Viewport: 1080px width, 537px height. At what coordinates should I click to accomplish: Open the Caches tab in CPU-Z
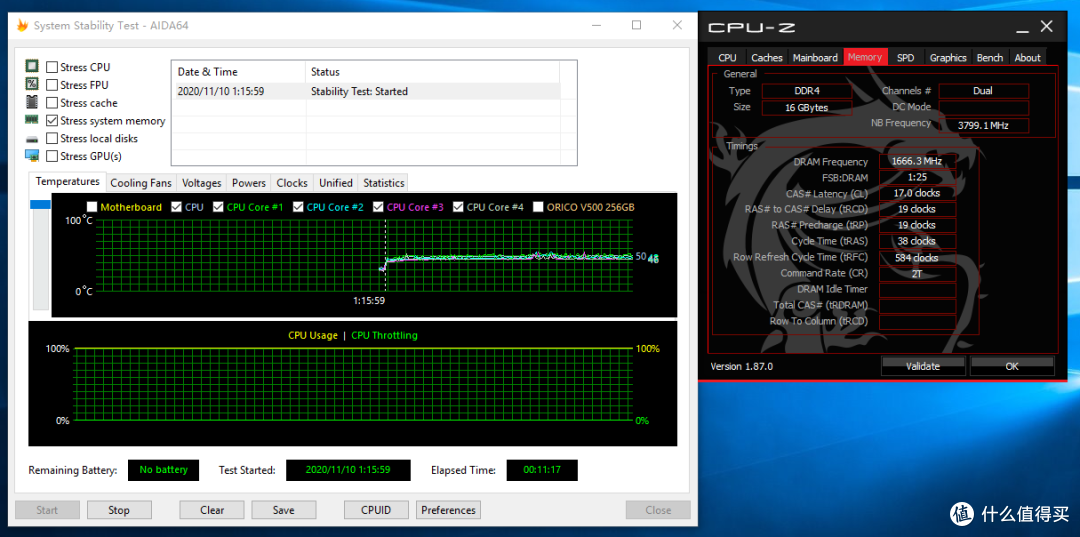tap(767, 58)
